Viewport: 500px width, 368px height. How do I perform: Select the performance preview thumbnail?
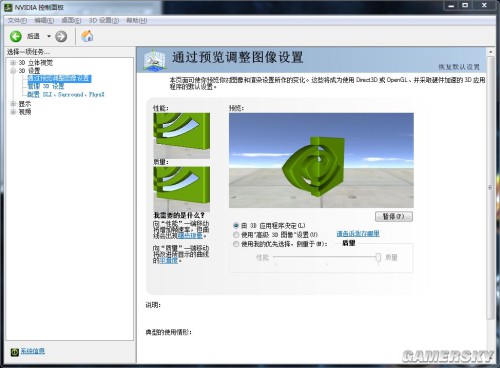[x=181, y=135]
